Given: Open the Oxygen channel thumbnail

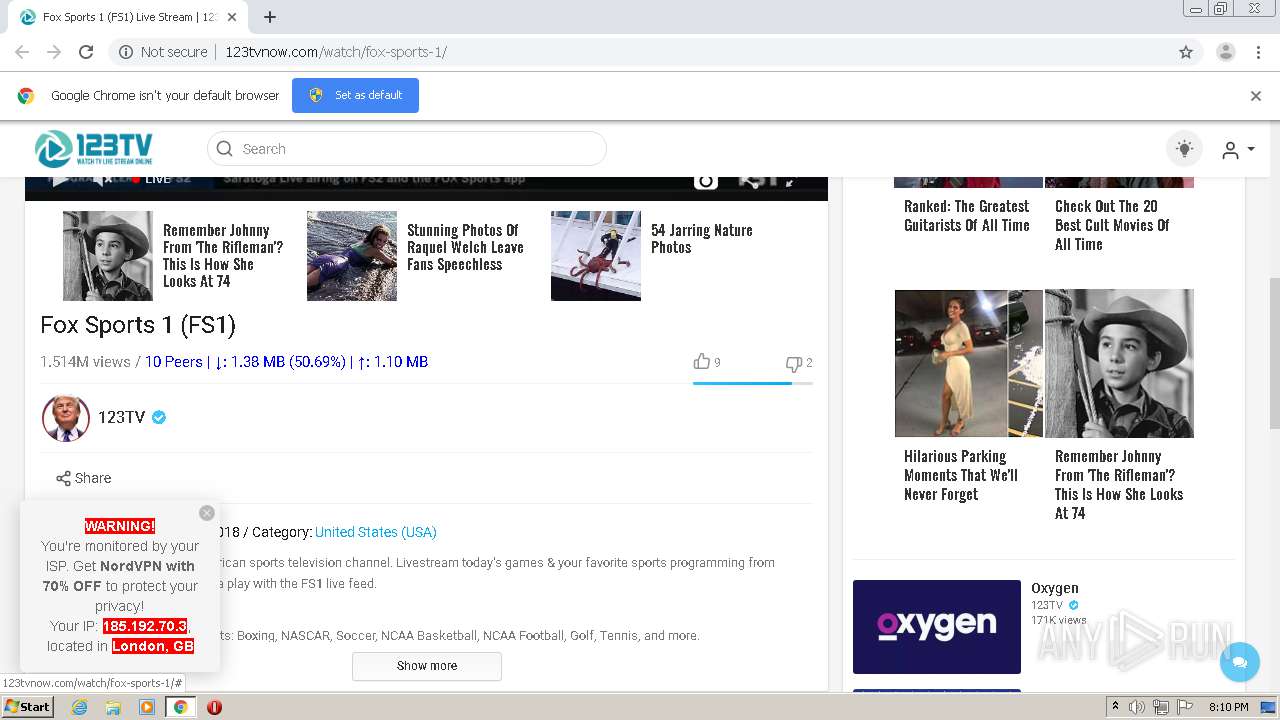Looking at the screenshot, I should pyautogui.click(x=937, y=627).
